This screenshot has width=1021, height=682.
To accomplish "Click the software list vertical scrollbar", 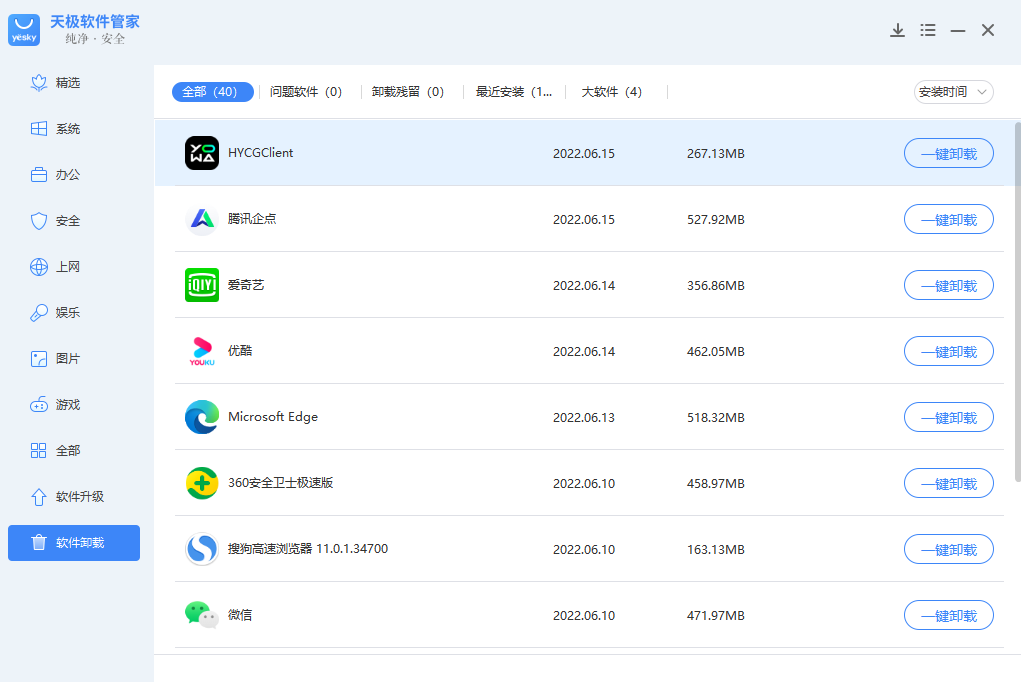I will click(1018, 302).
